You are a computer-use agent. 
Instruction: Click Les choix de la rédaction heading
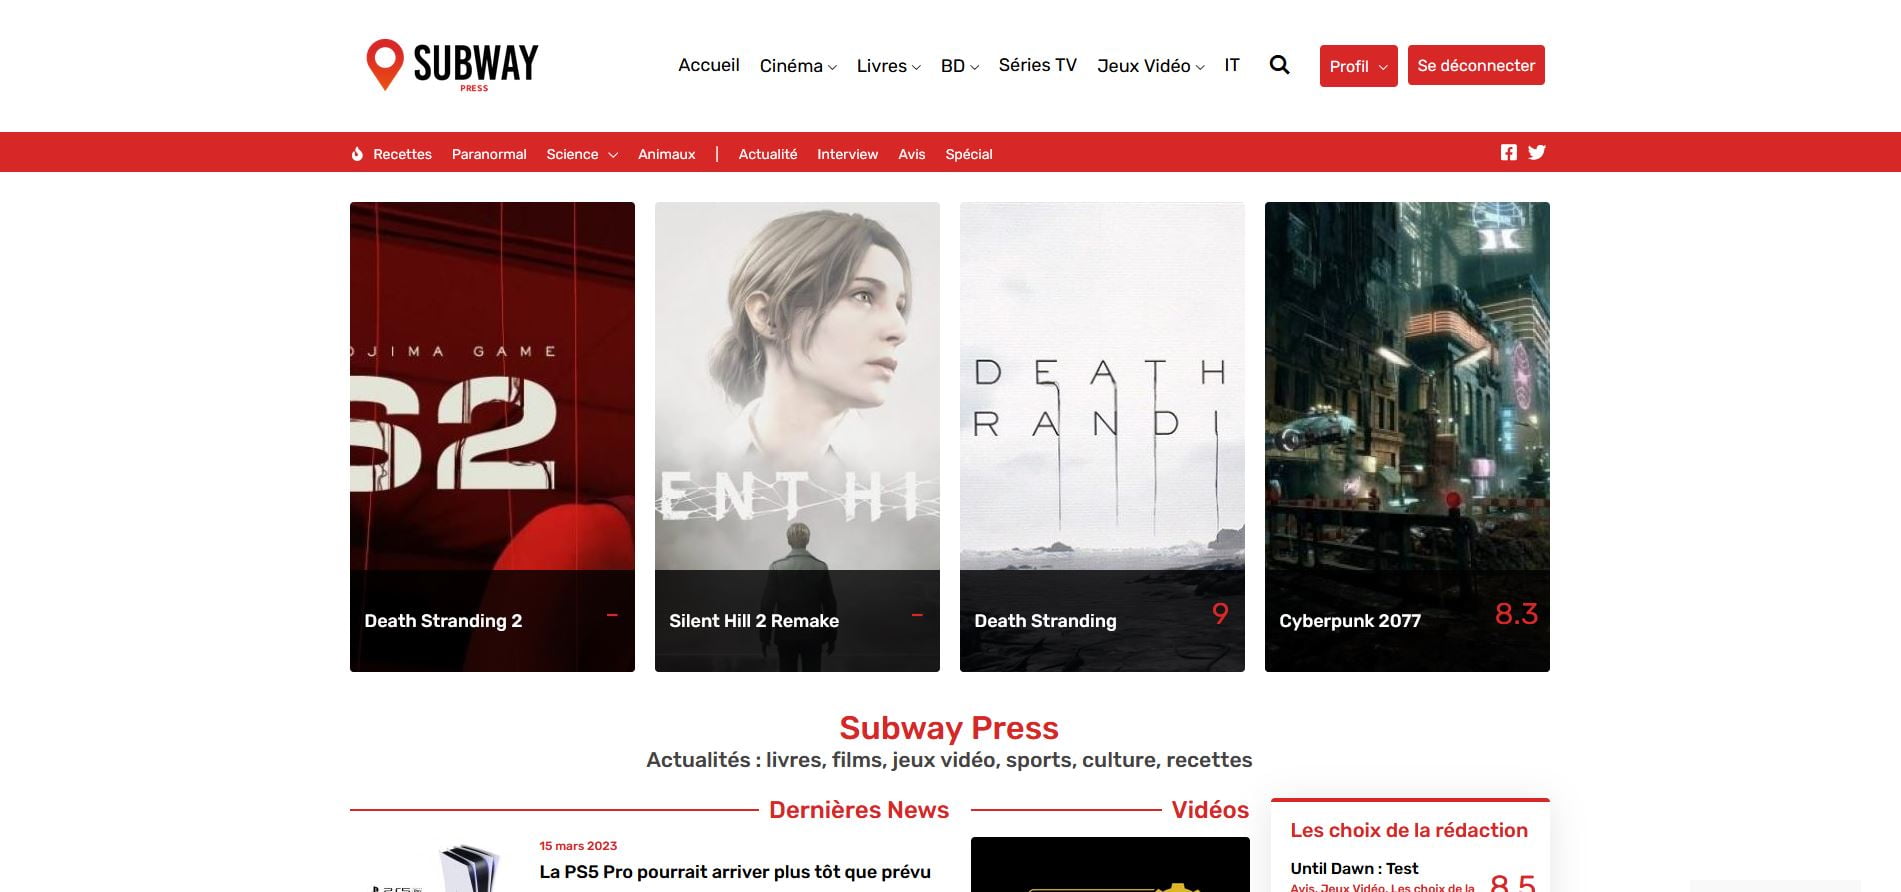[1409, 830]
